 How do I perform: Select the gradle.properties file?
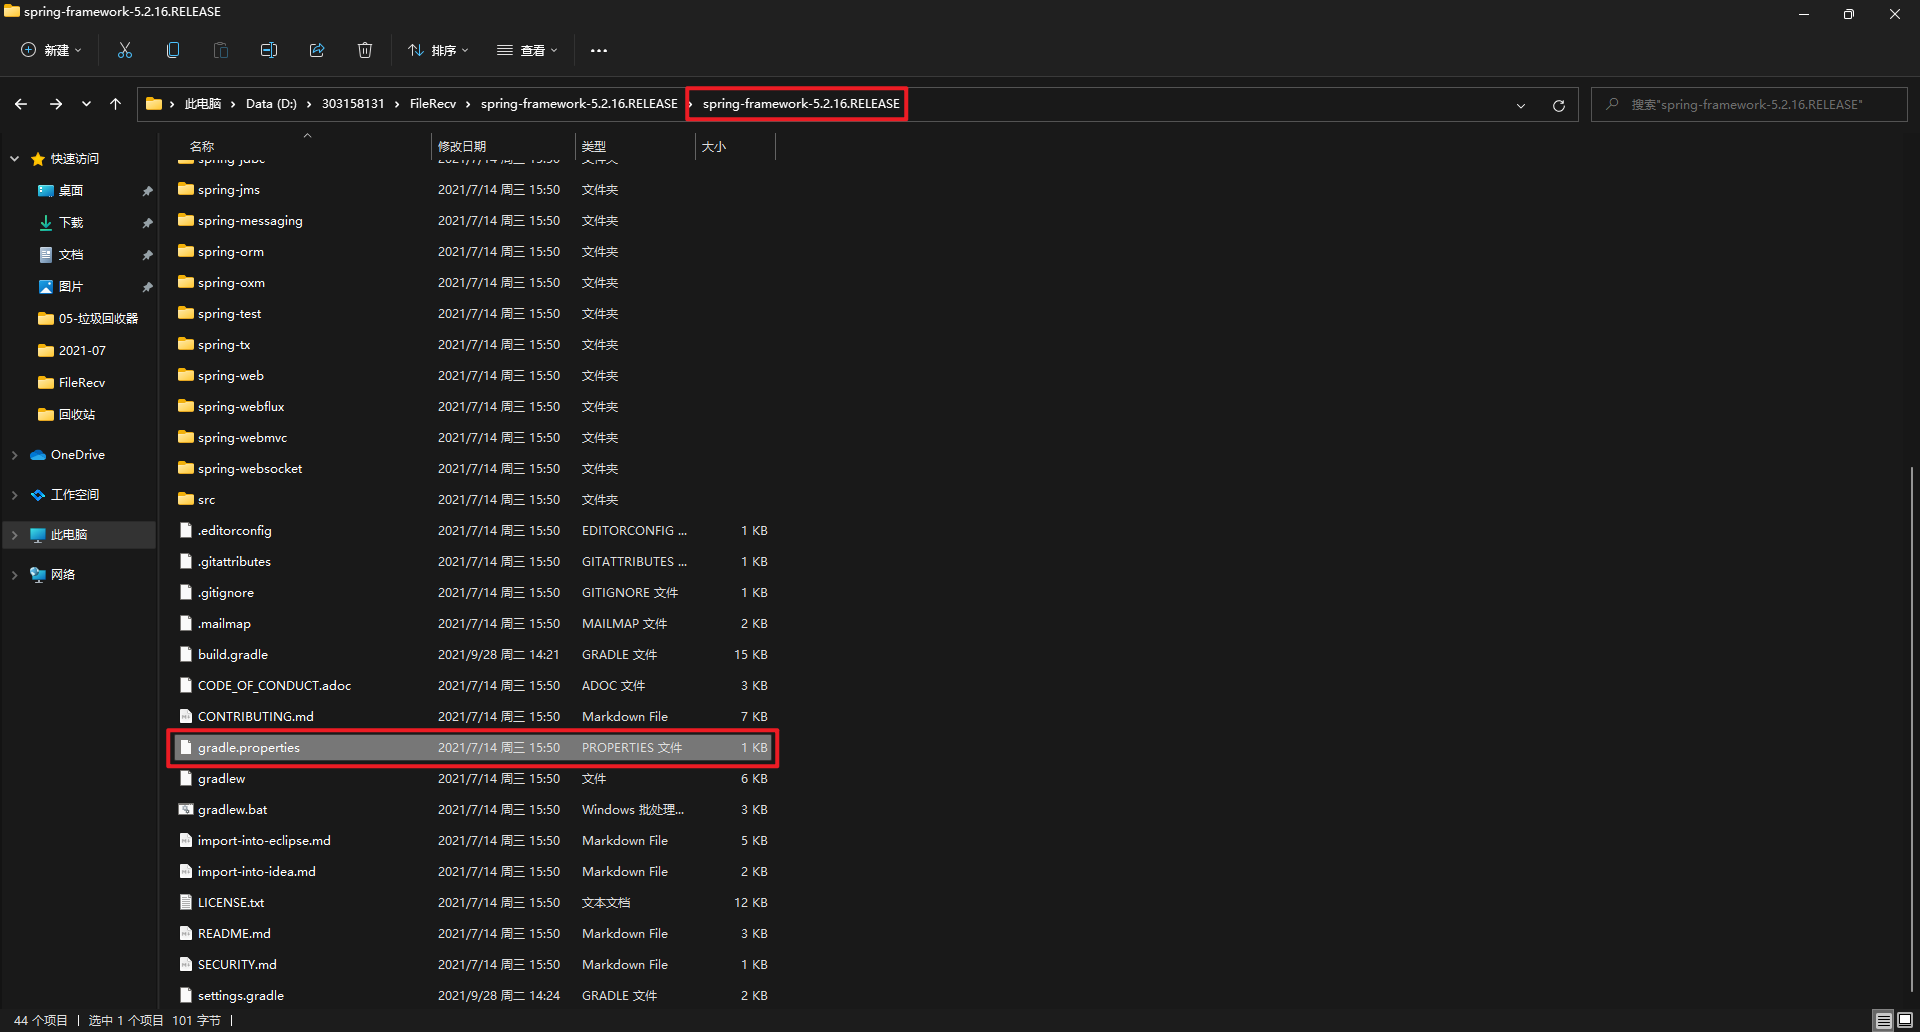[x=473, y=747]
